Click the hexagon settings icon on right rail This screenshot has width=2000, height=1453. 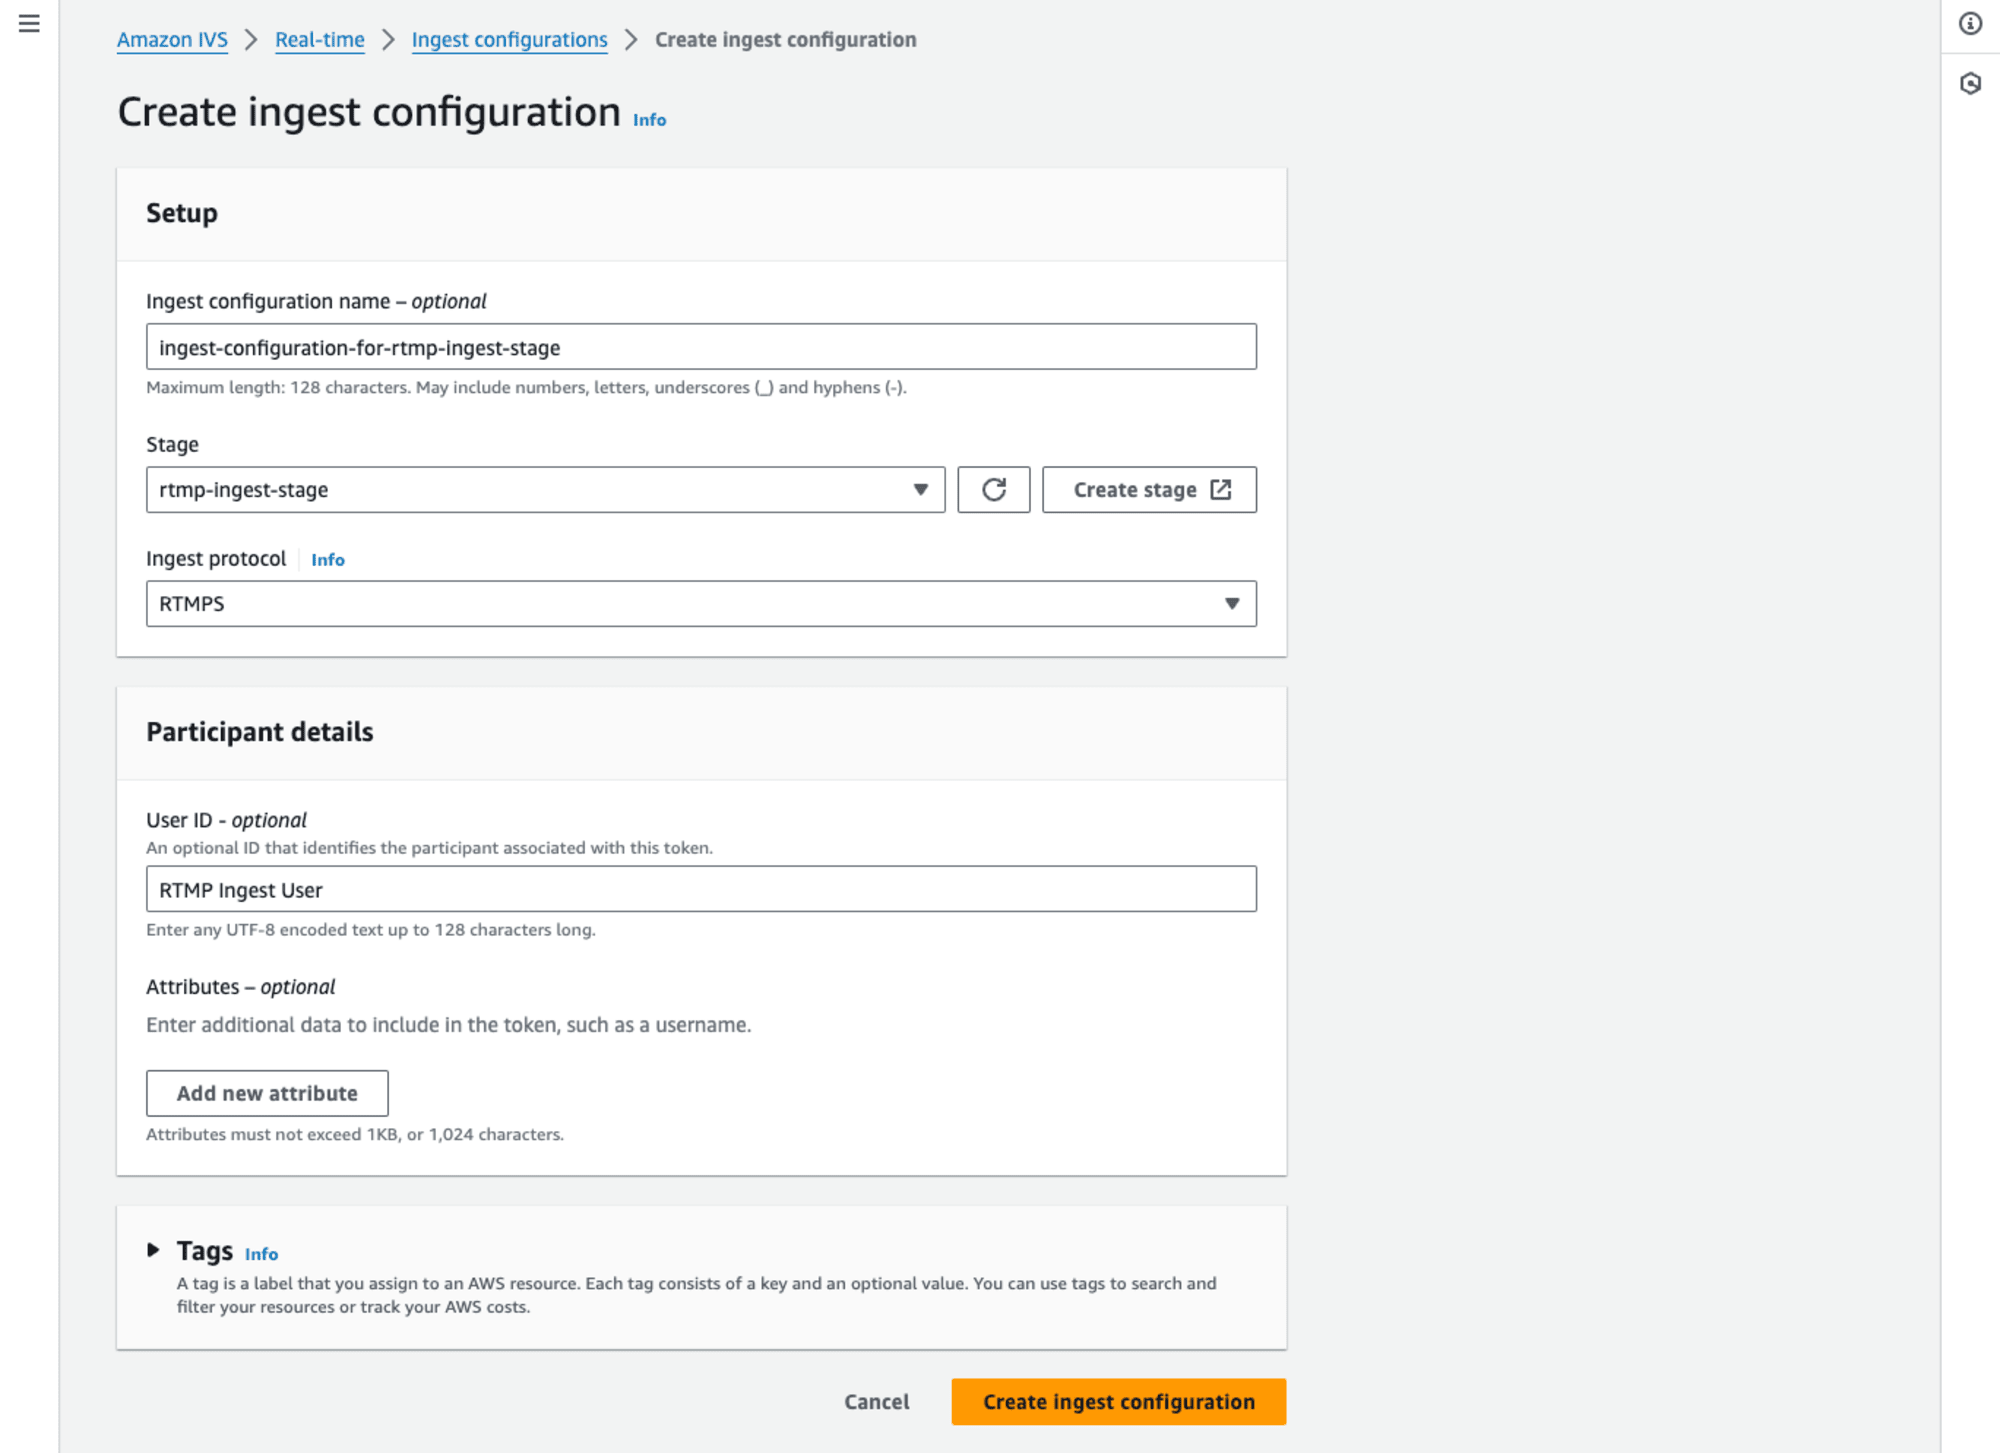(x=1970, y=83)
